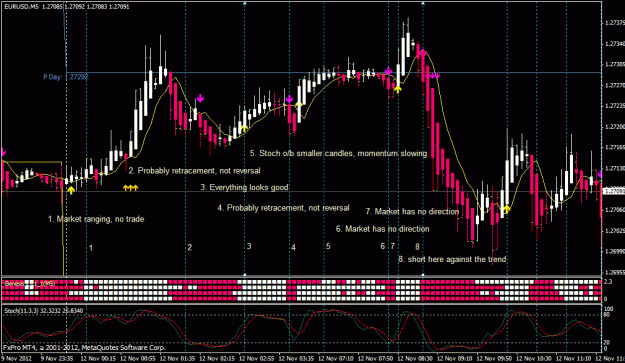Click the 1.27235 price axis label

tap(614, 106)
